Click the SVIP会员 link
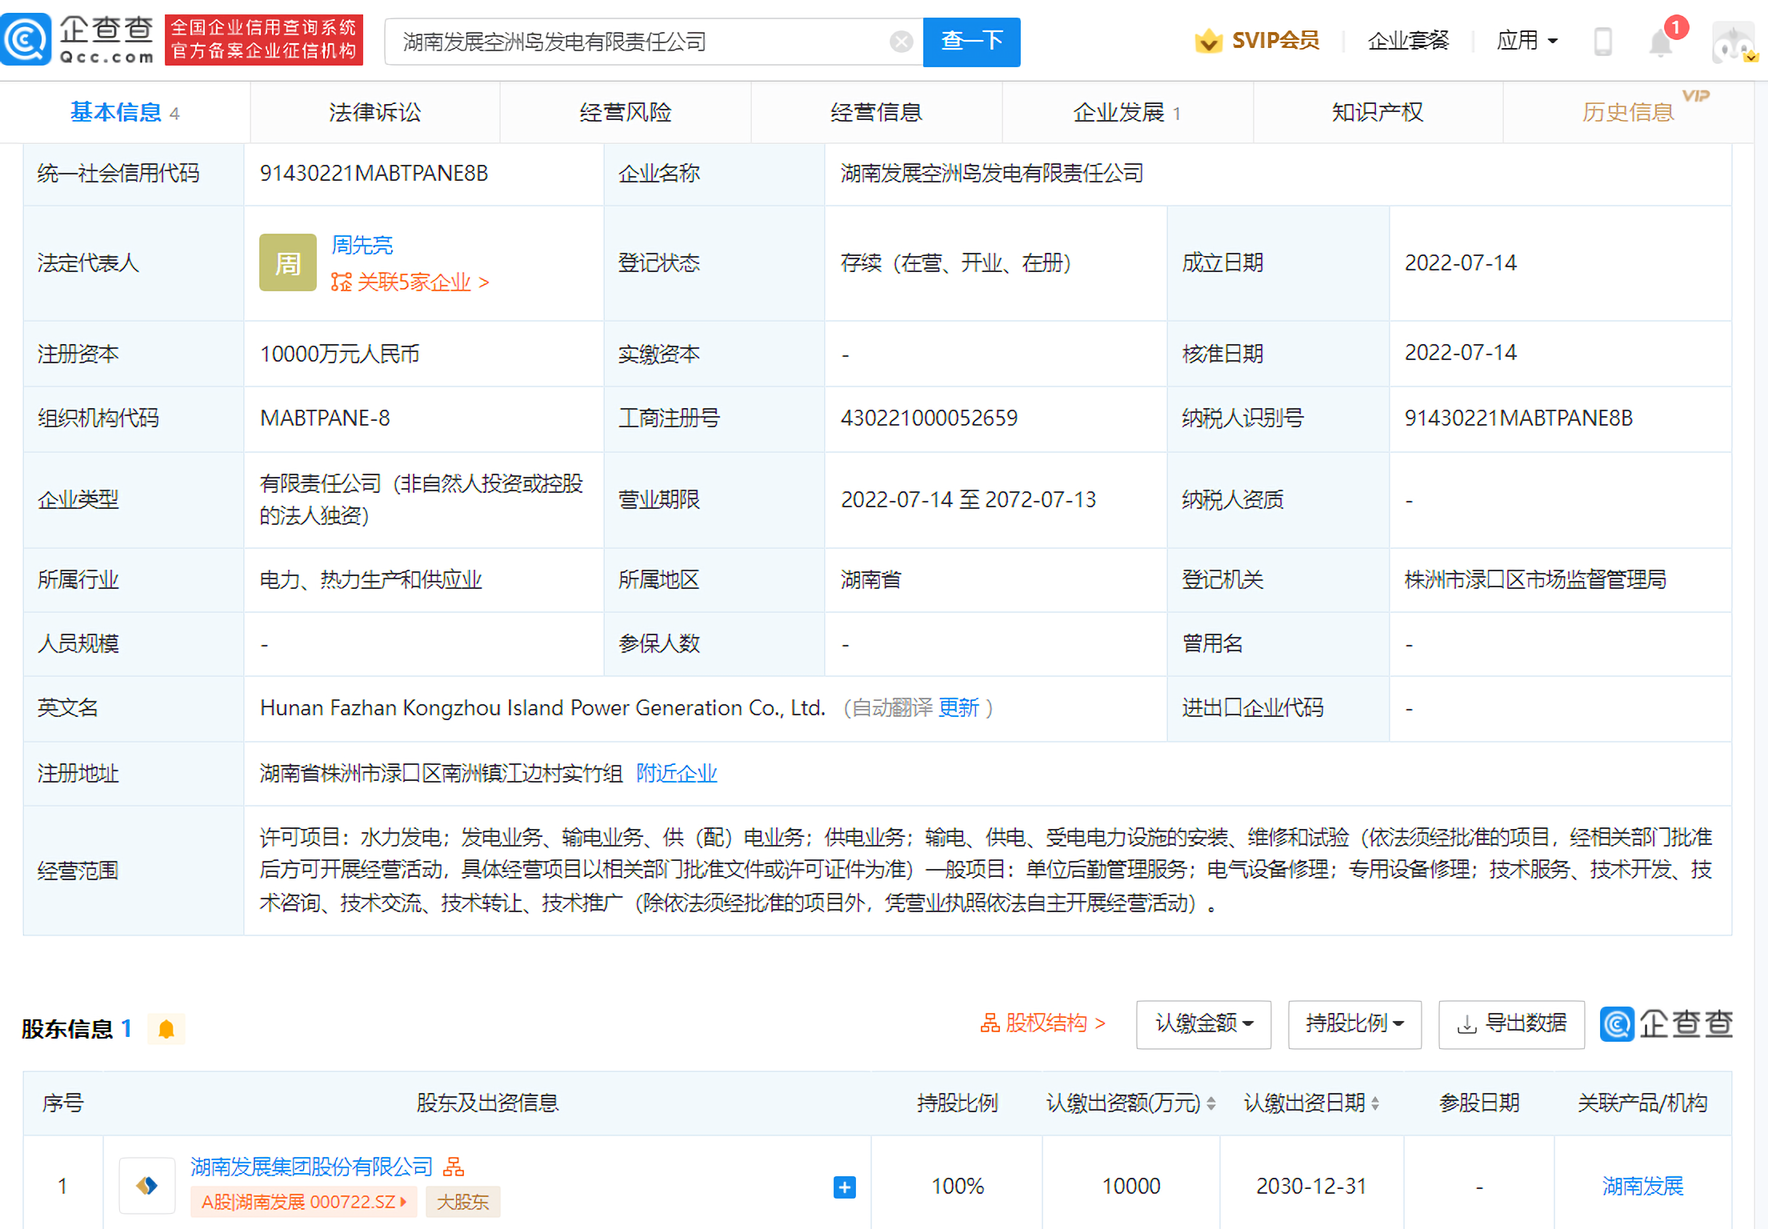The image size is (1768, 1229). coord(1275,41)
